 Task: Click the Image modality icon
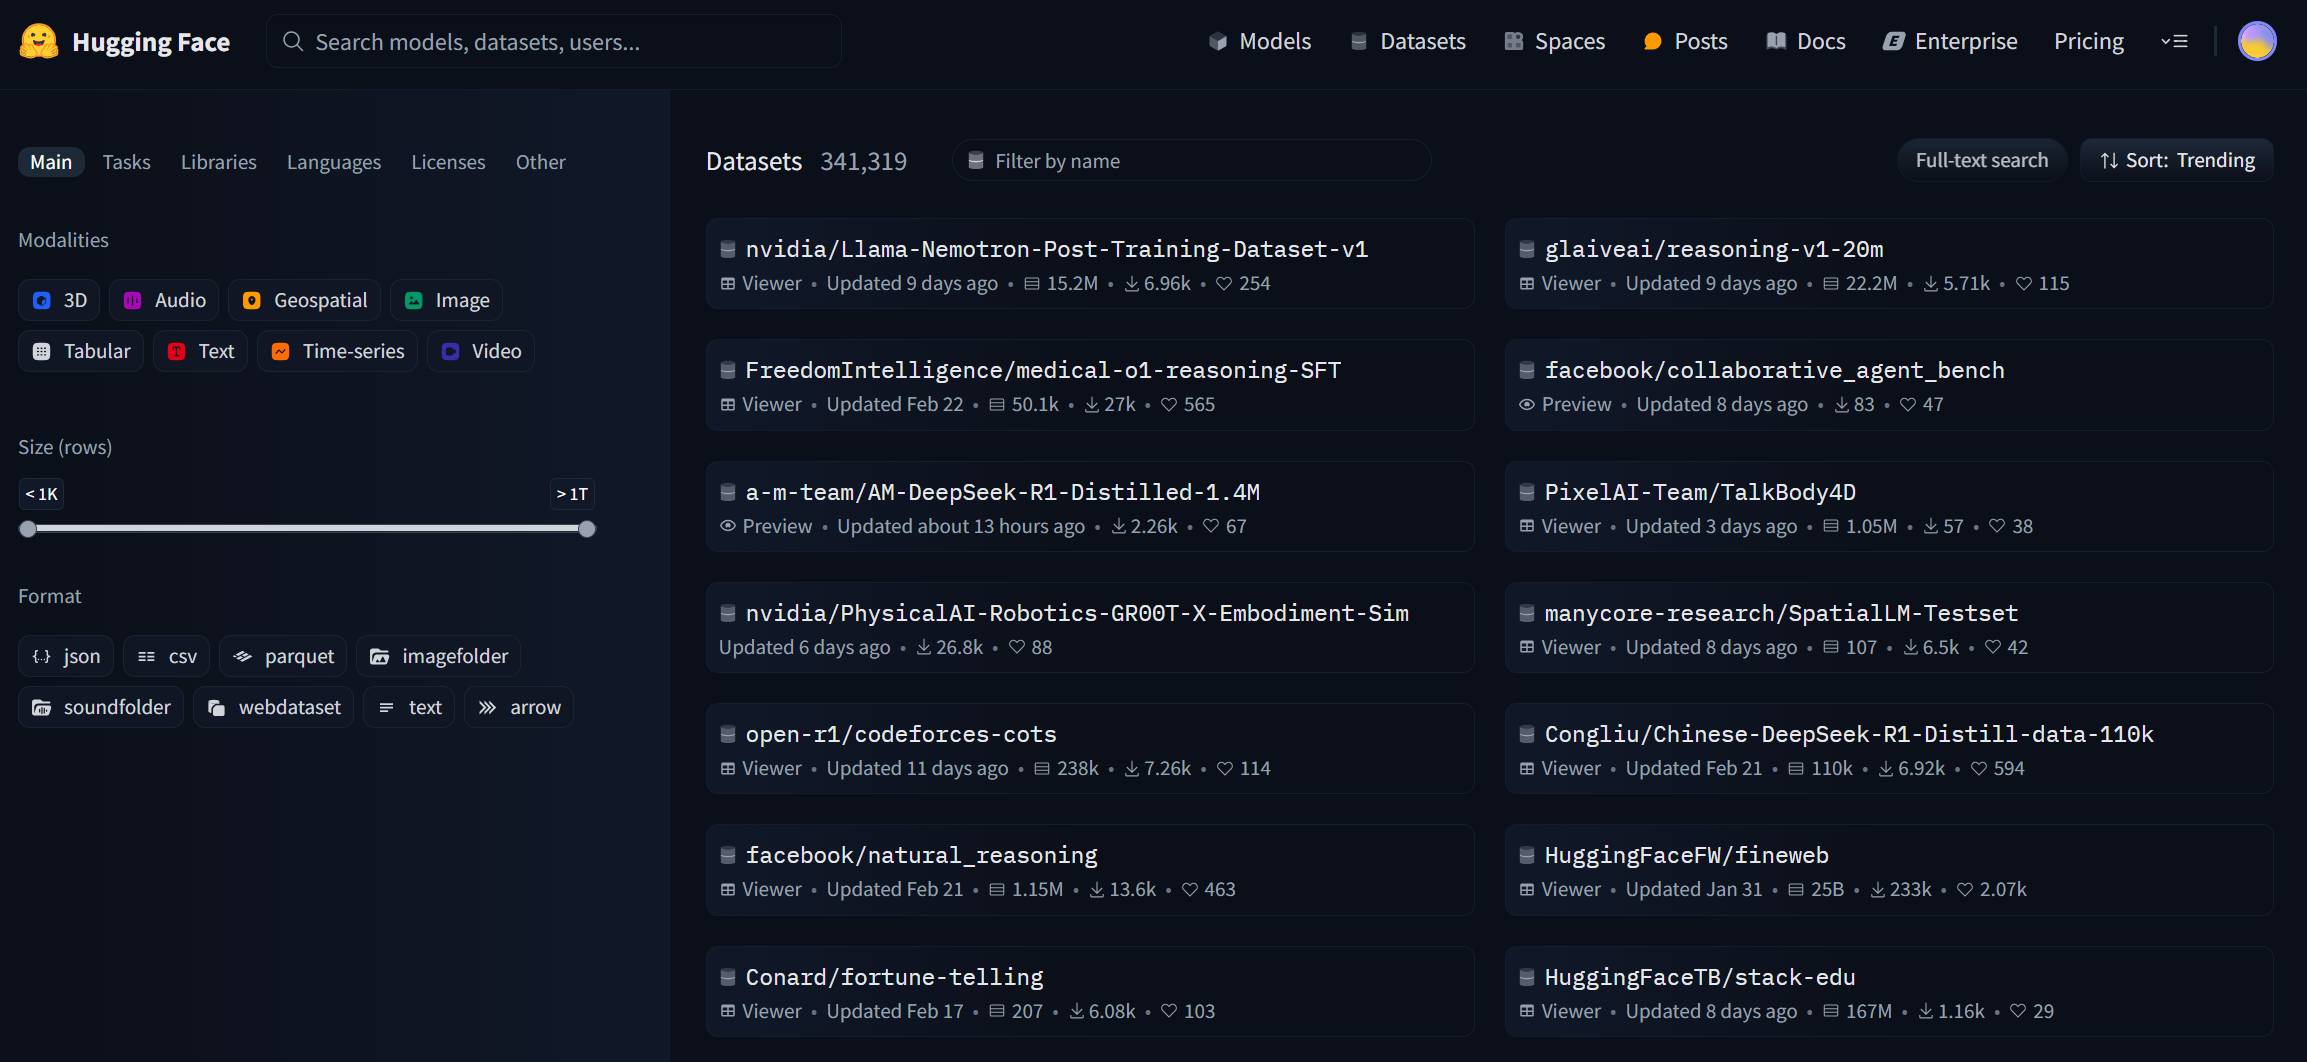click(413, 300)
